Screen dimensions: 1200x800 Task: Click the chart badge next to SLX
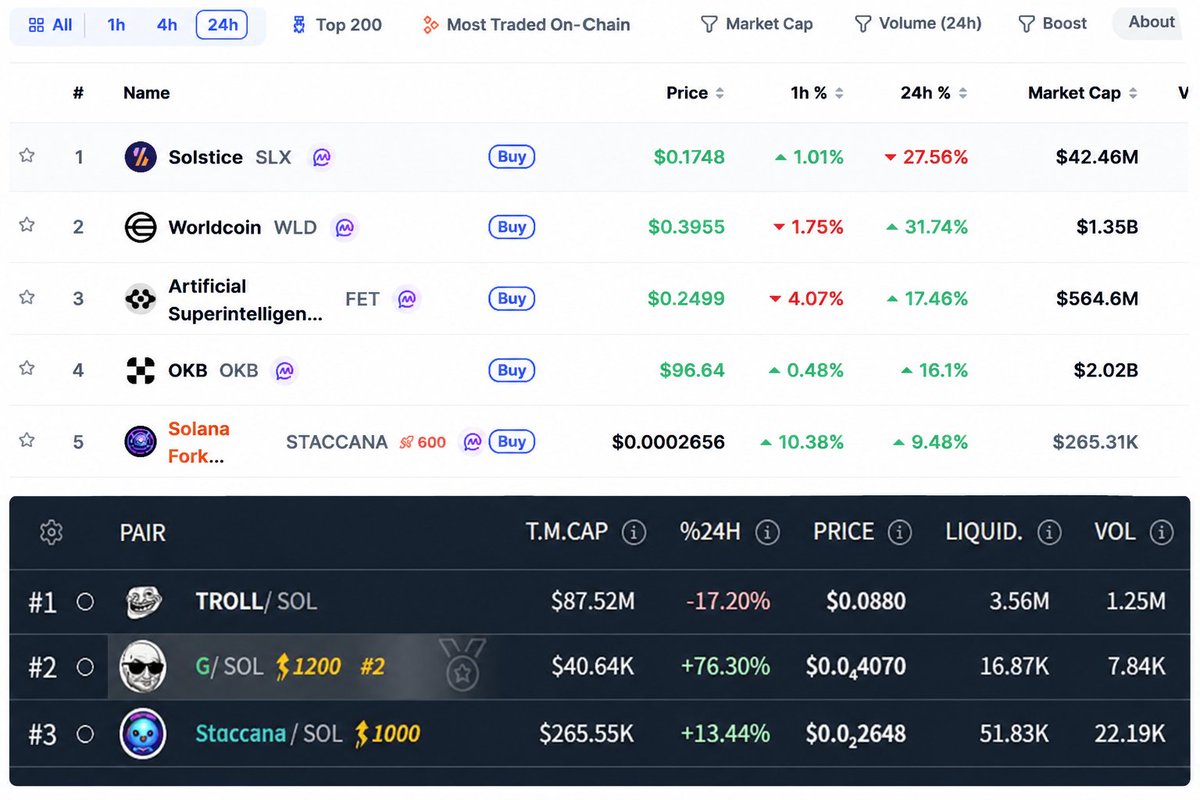[321, 157]
